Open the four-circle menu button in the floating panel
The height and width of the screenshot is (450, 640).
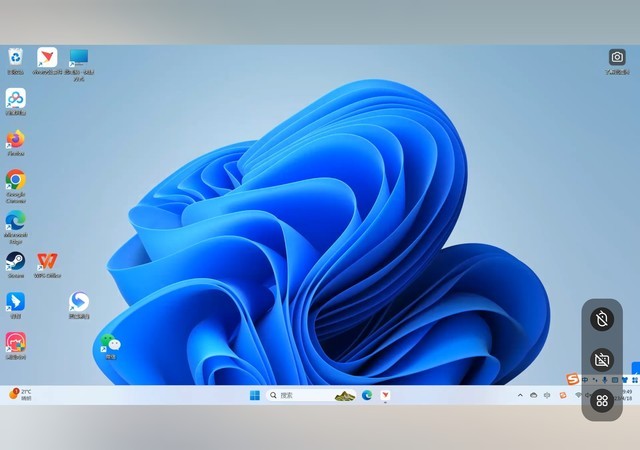(x=602, y=401)
